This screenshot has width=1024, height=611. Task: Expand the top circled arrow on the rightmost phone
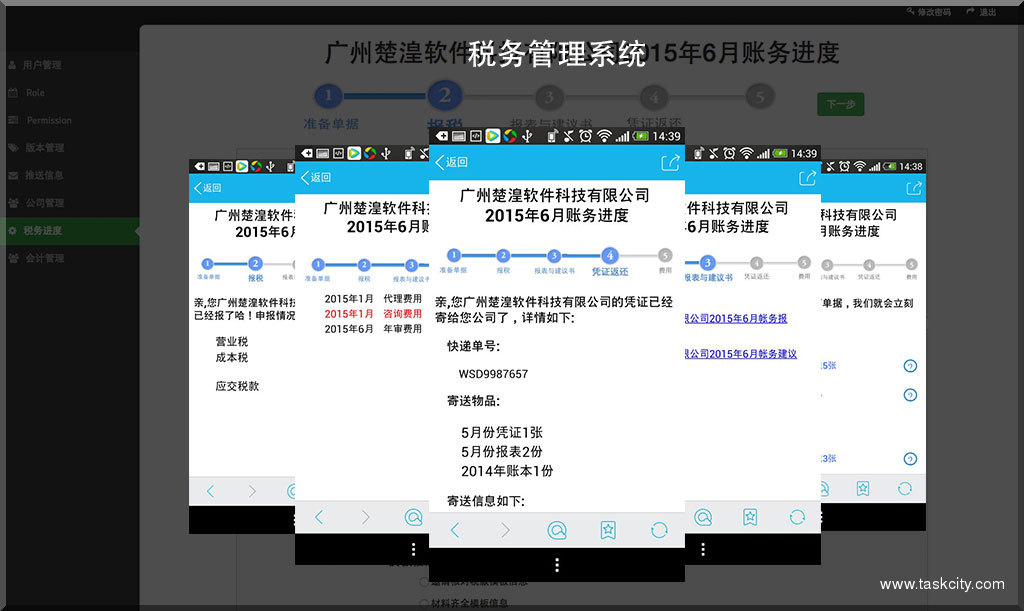pyautogui.click(x=909, y=366)
